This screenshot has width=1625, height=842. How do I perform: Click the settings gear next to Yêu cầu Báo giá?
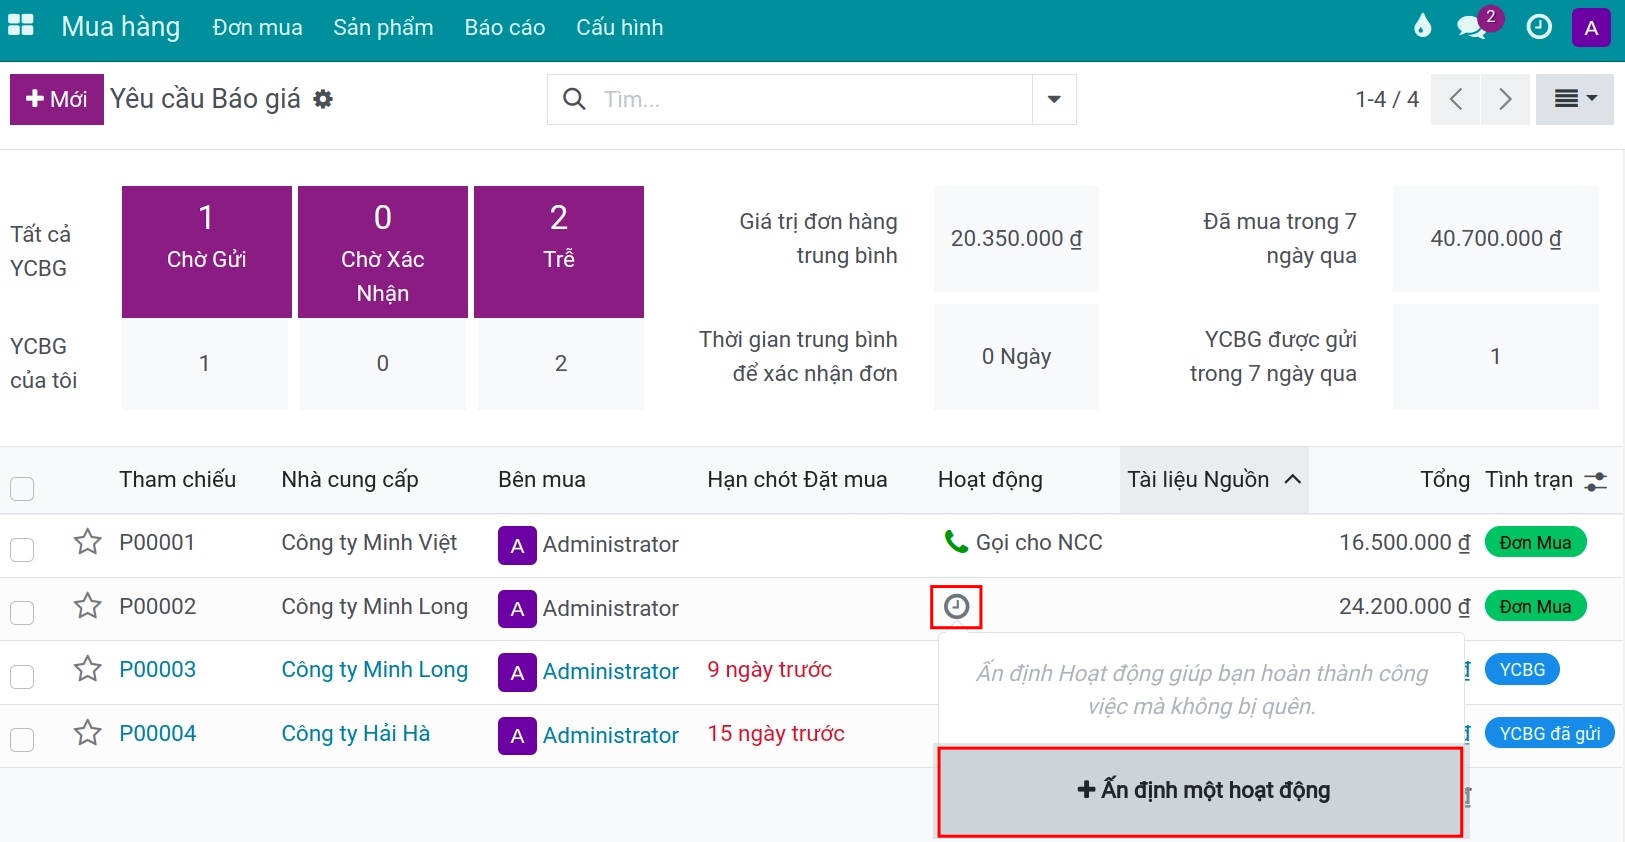tap(323, 99)
